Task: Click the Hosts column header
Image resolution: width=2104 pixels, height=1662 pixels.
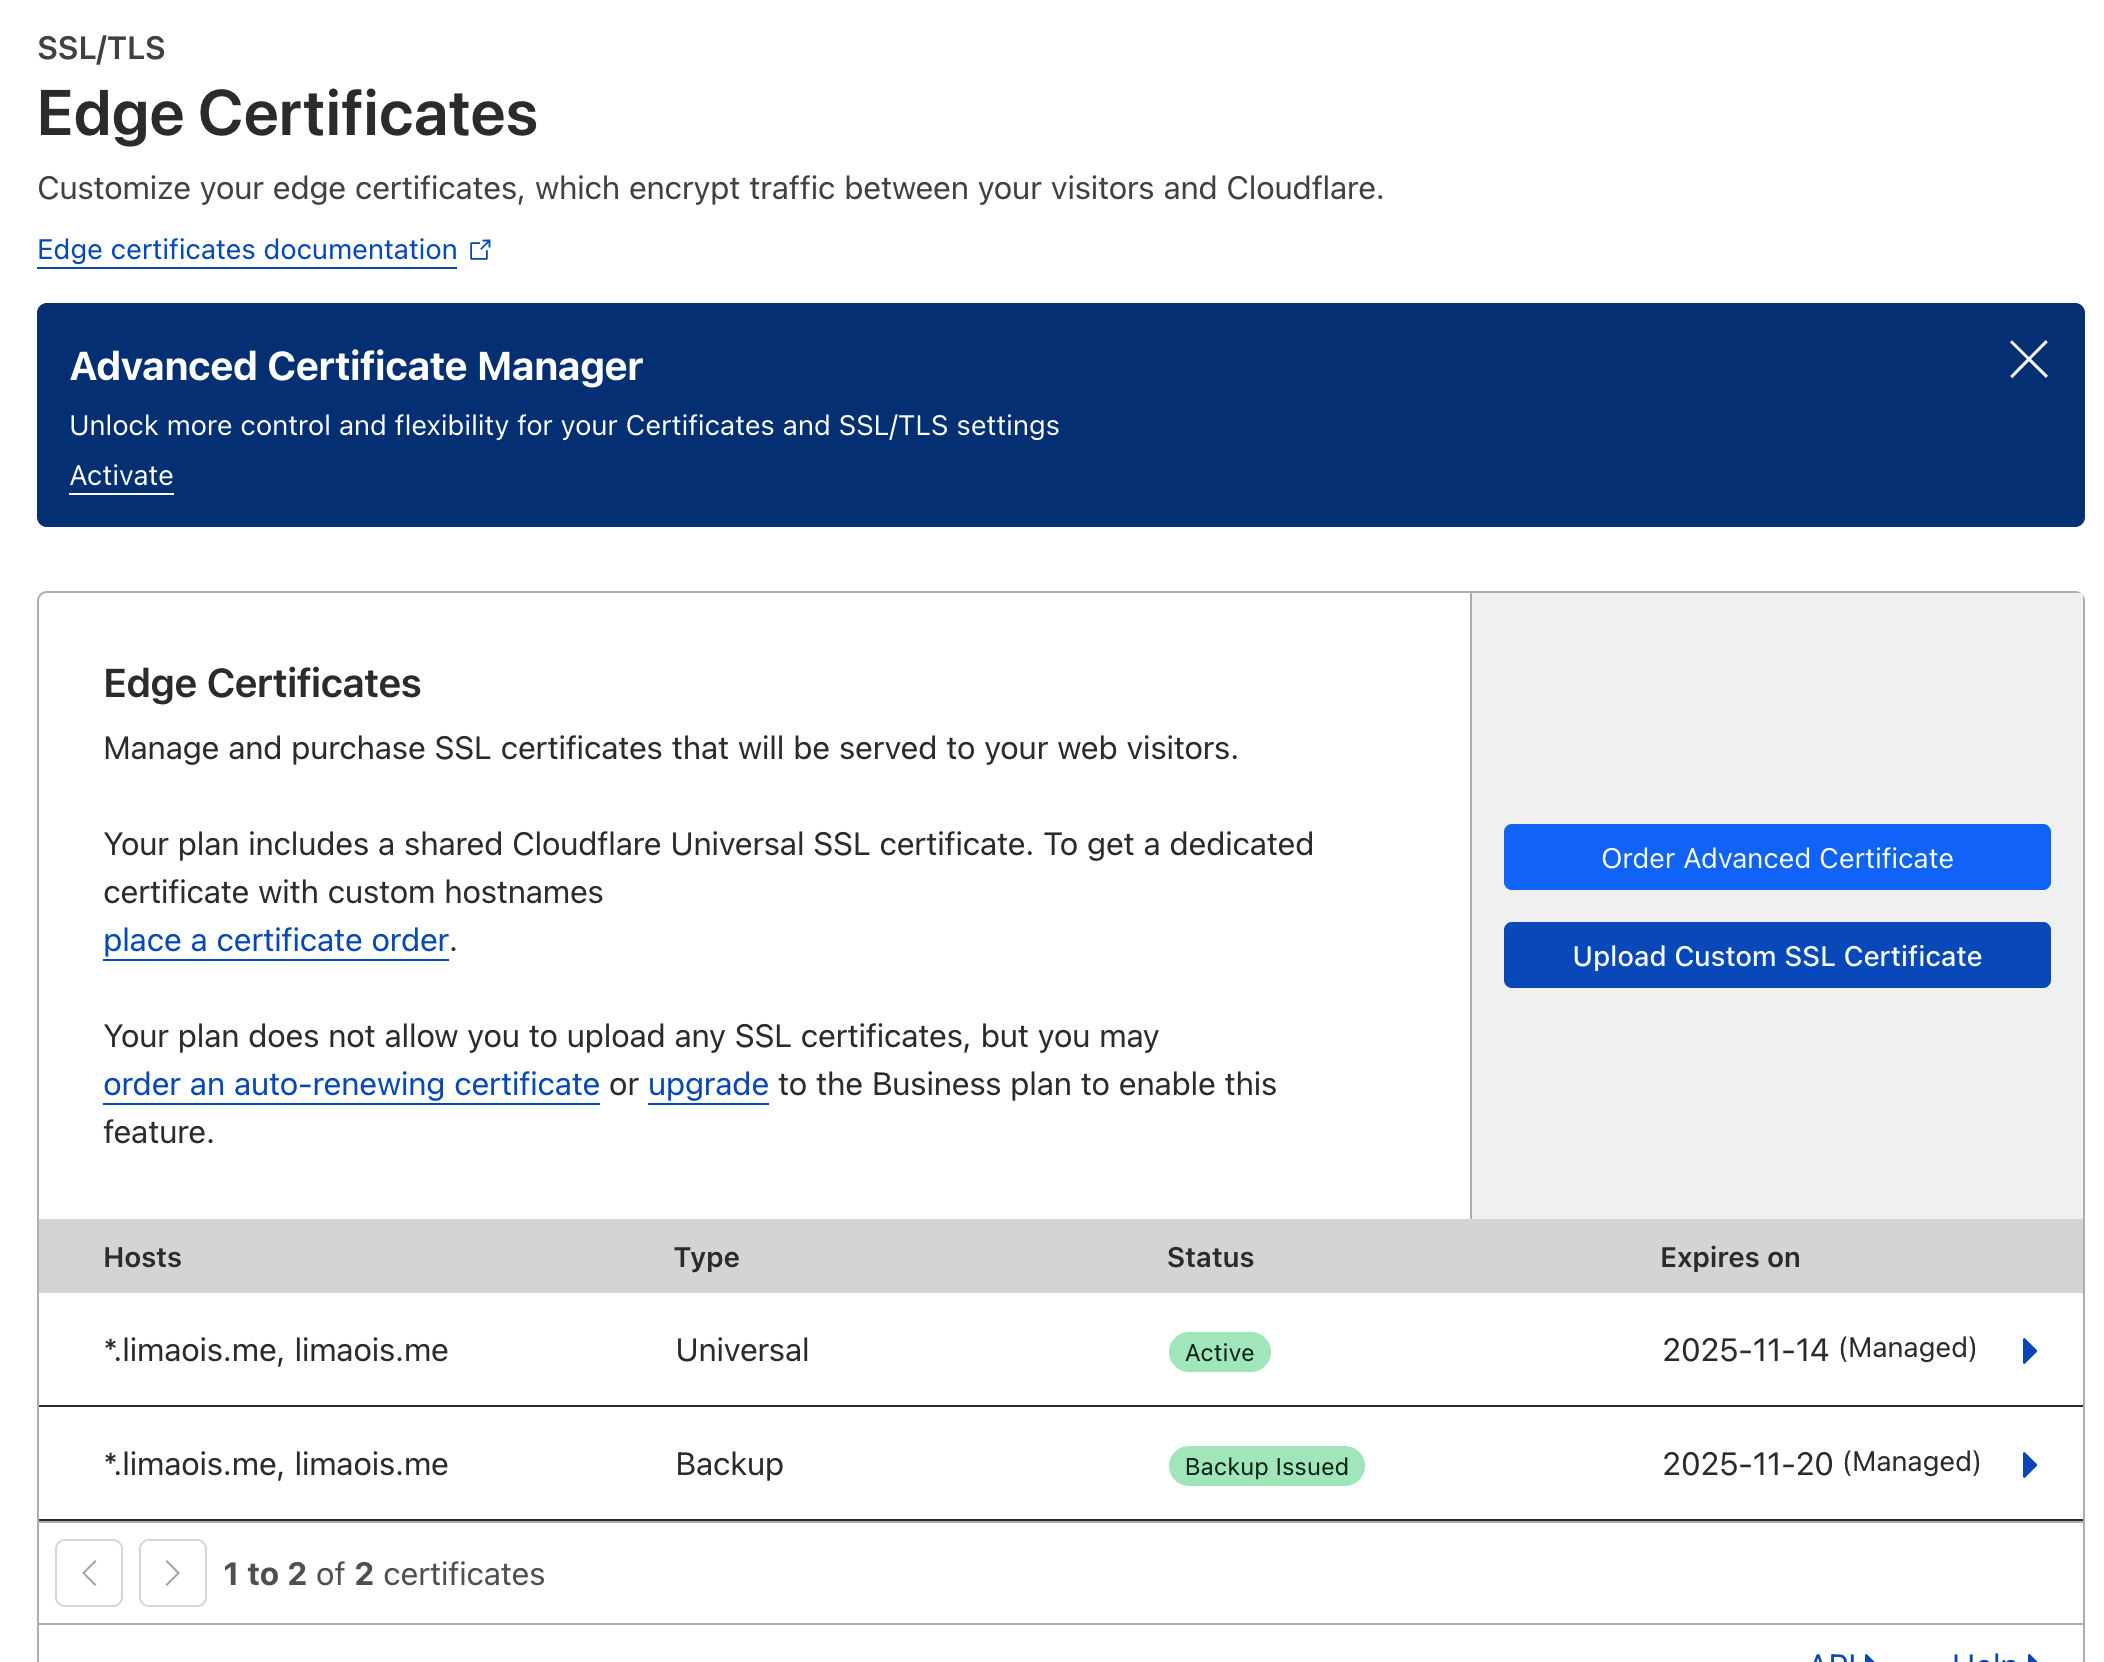Action: pos(142,1257)
